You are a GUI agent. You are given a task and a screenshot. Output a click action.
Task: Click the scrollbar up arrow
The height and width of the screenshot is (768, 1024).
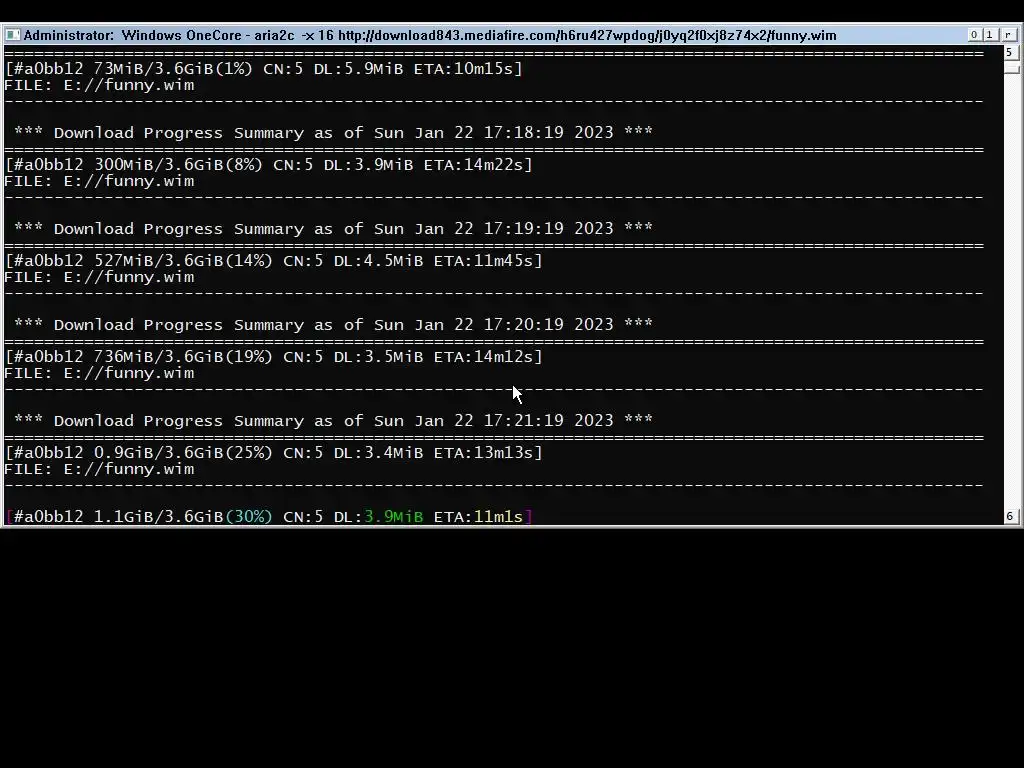[1010, 52]
